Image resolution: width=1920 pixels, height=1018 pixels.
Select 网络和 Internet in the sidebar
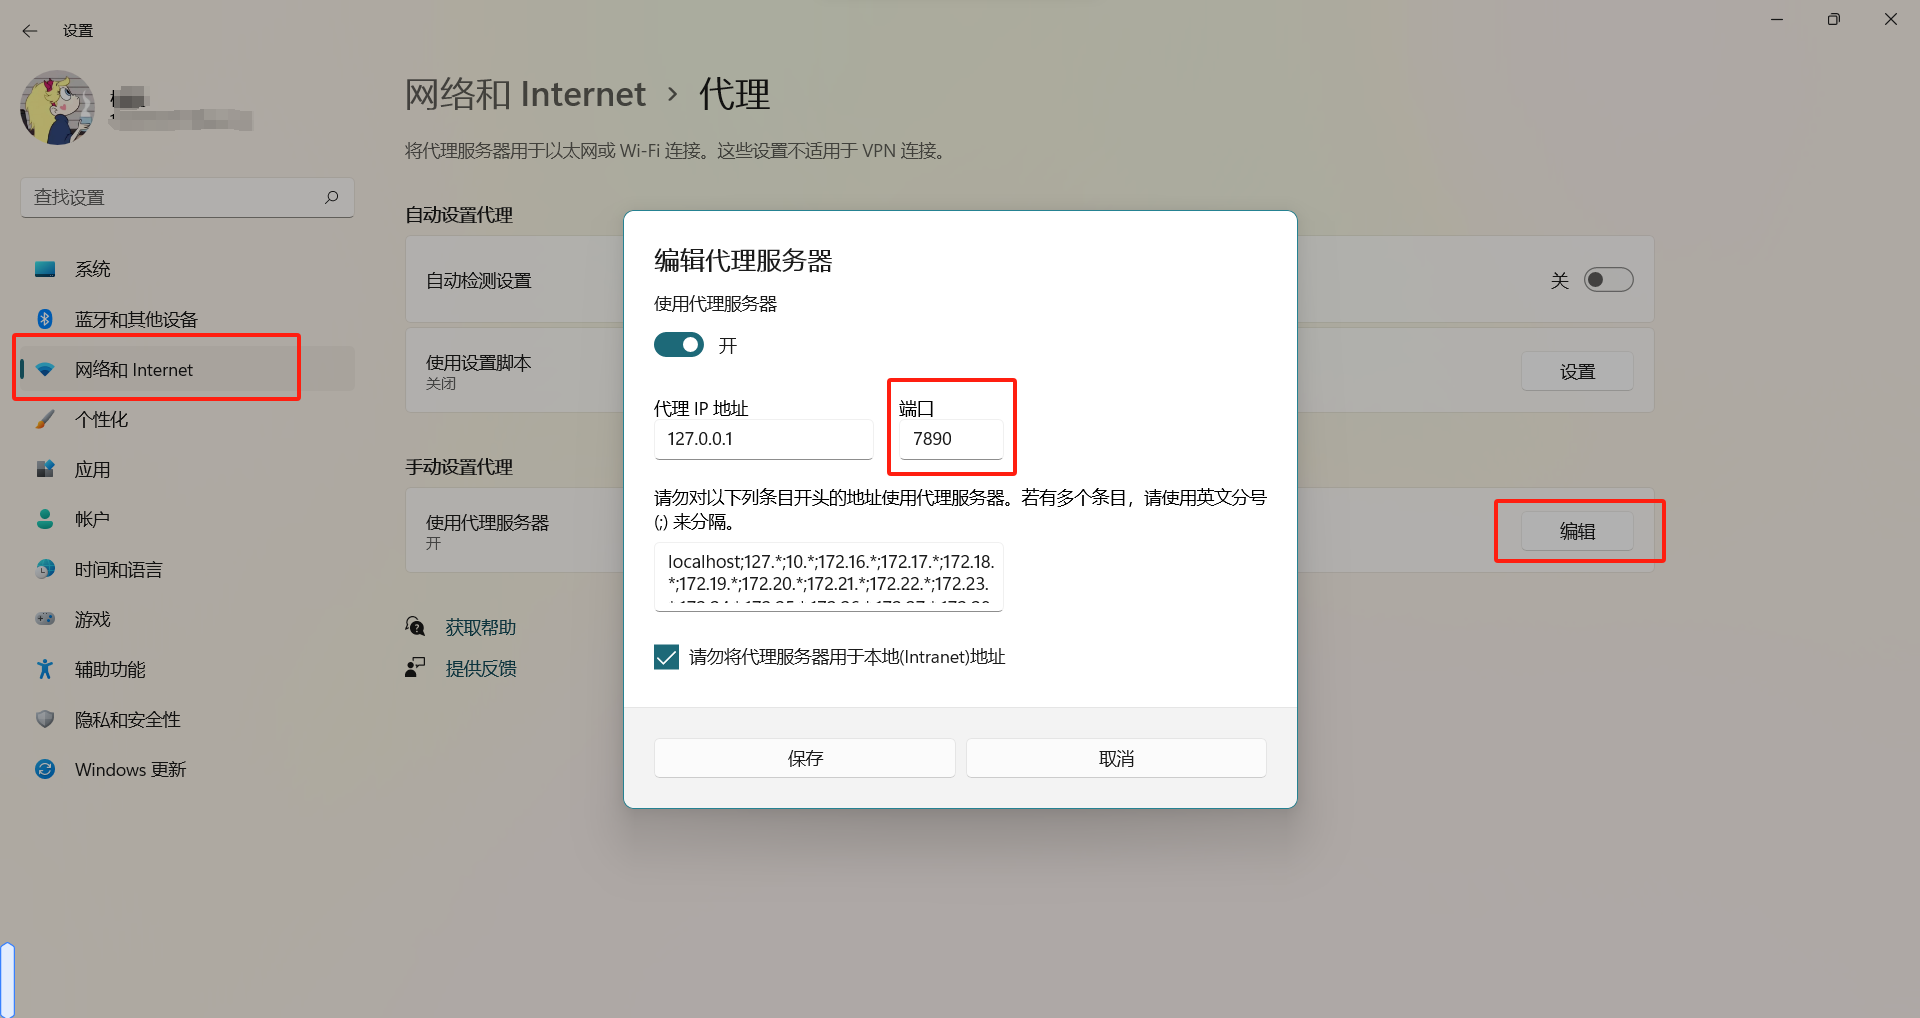click(132, 369)
